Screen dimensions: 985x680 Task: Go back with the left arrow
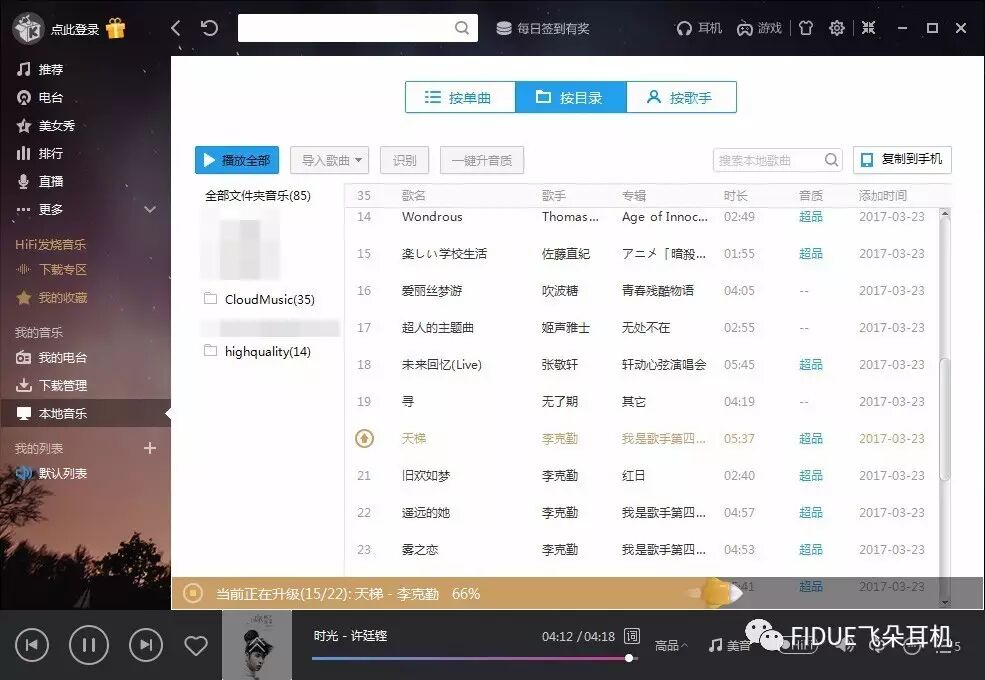[176, 28]
